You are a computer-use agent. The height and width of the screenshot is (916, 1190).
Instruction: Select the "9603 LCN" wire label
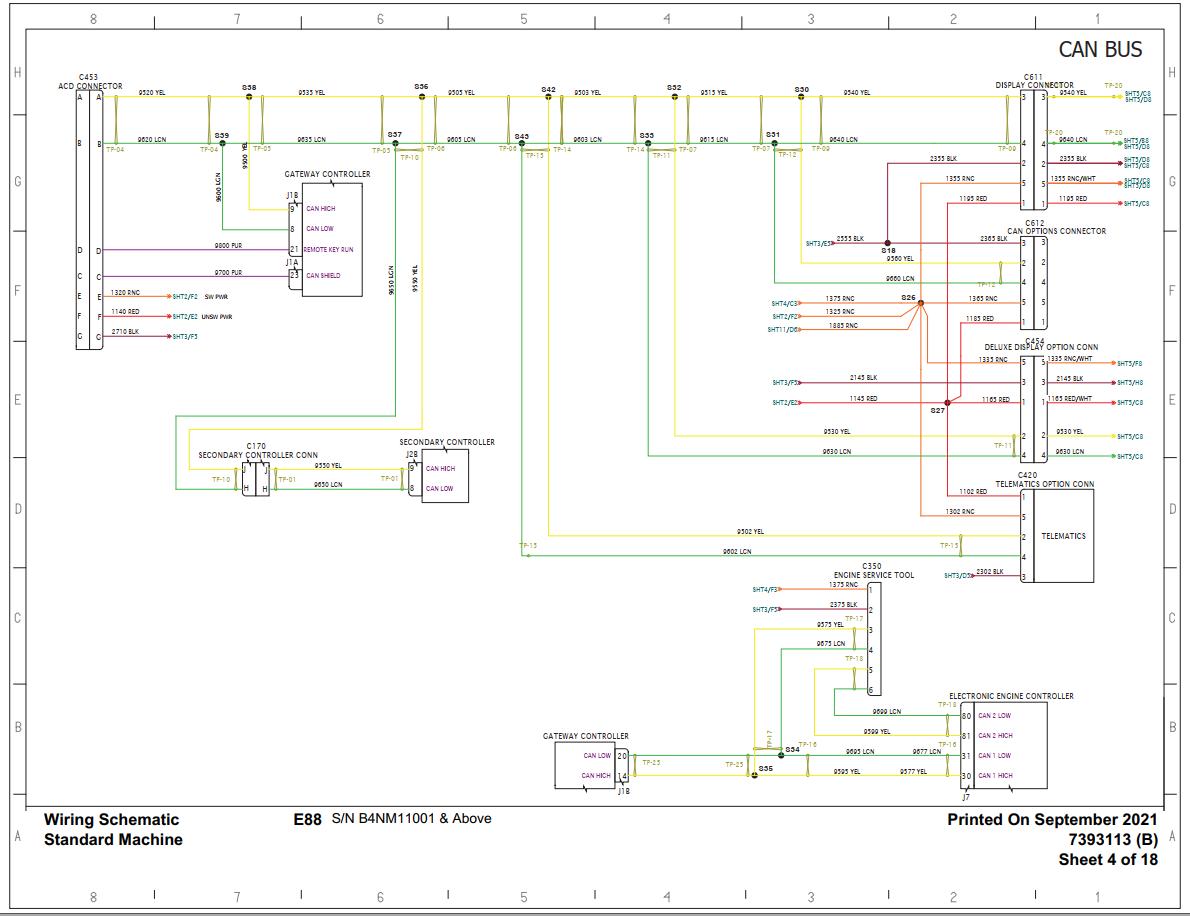point(587,140)
